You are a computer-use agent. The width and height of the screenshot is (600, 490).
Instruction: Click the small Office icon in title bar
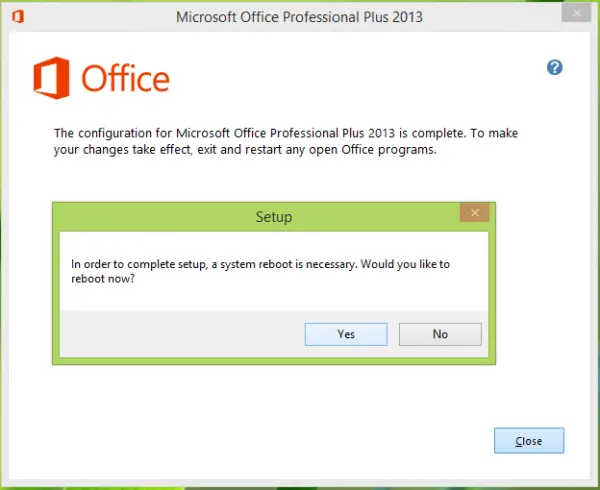[x=19, y=16]
